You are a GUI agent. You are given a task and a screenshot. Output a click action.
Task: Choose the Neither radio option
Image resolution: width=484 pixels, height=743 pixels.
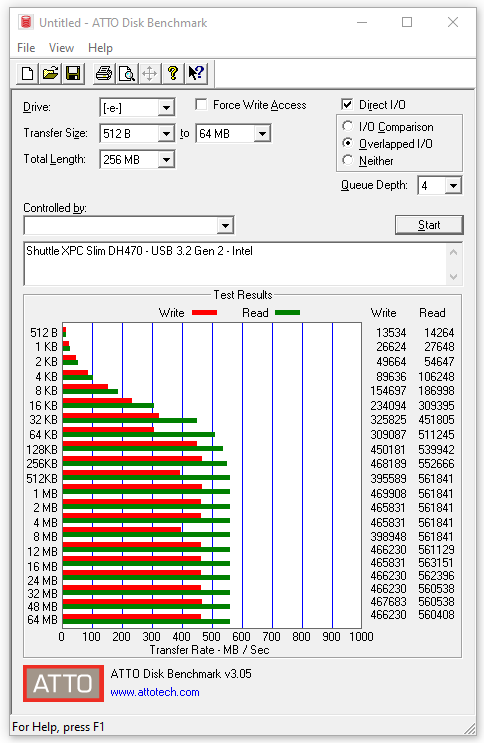[347, 160]
